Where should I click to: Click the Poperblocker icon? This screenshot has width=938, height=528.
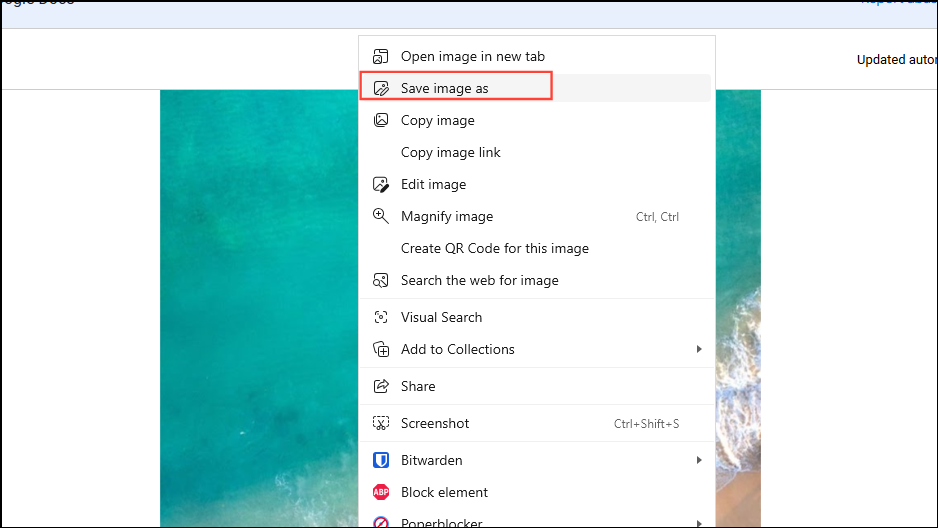pyautogui.click(x=380, y=523)
